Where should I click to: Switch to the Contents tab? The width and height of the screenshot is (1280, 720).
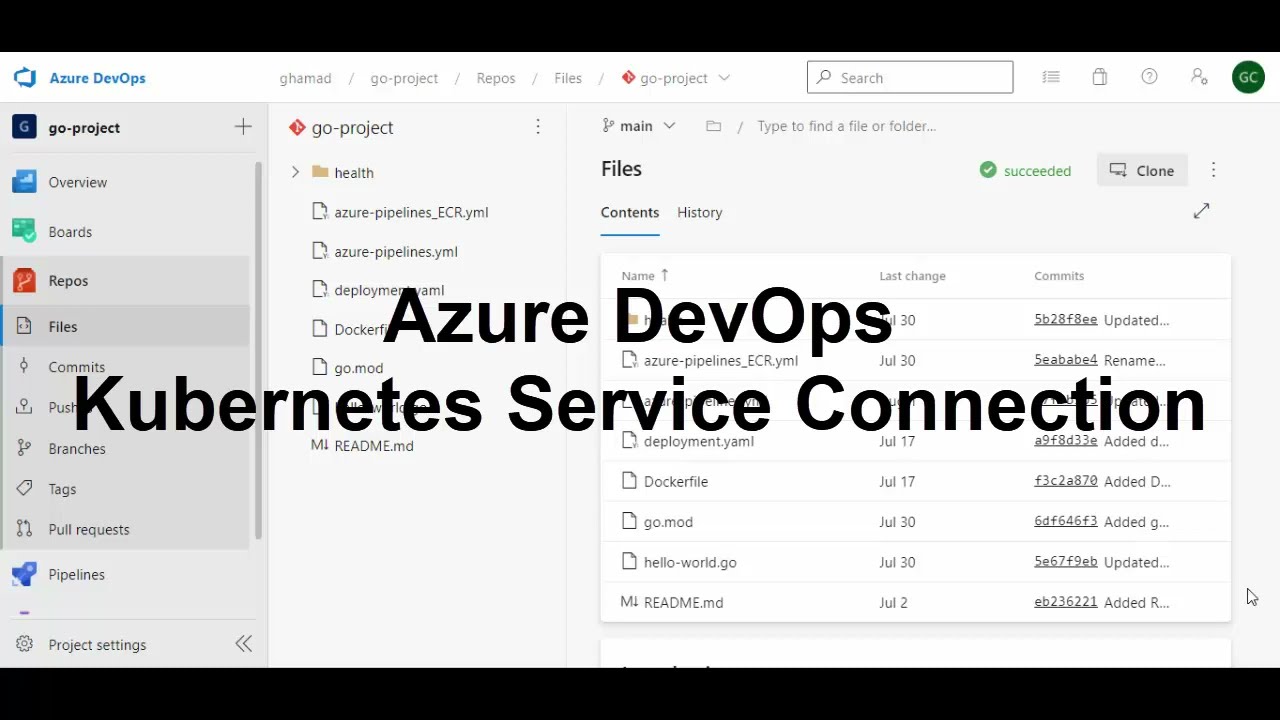click(x=630, y=212)
